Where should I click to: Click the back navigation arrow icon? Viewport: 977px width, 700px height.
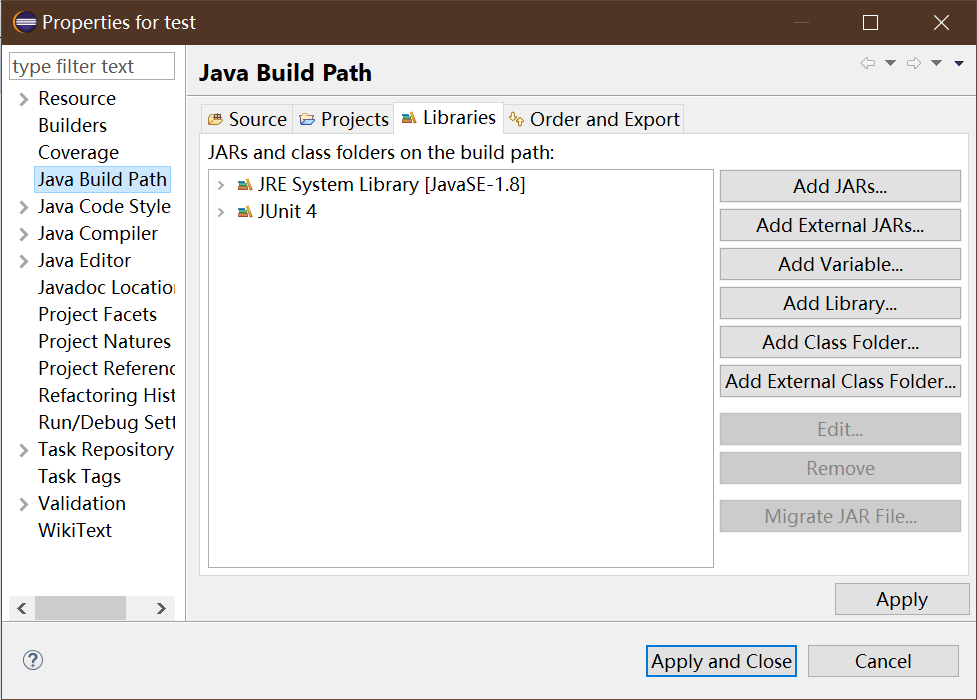867,63
